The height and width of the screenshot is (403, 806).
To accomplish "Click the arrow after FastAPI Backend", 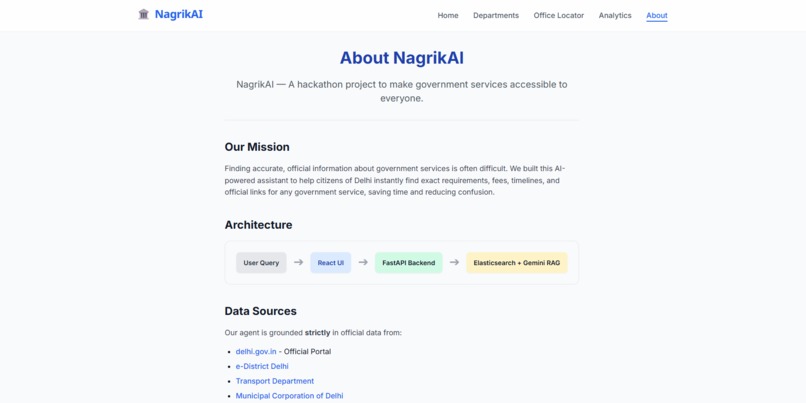I will coord(454,262).
